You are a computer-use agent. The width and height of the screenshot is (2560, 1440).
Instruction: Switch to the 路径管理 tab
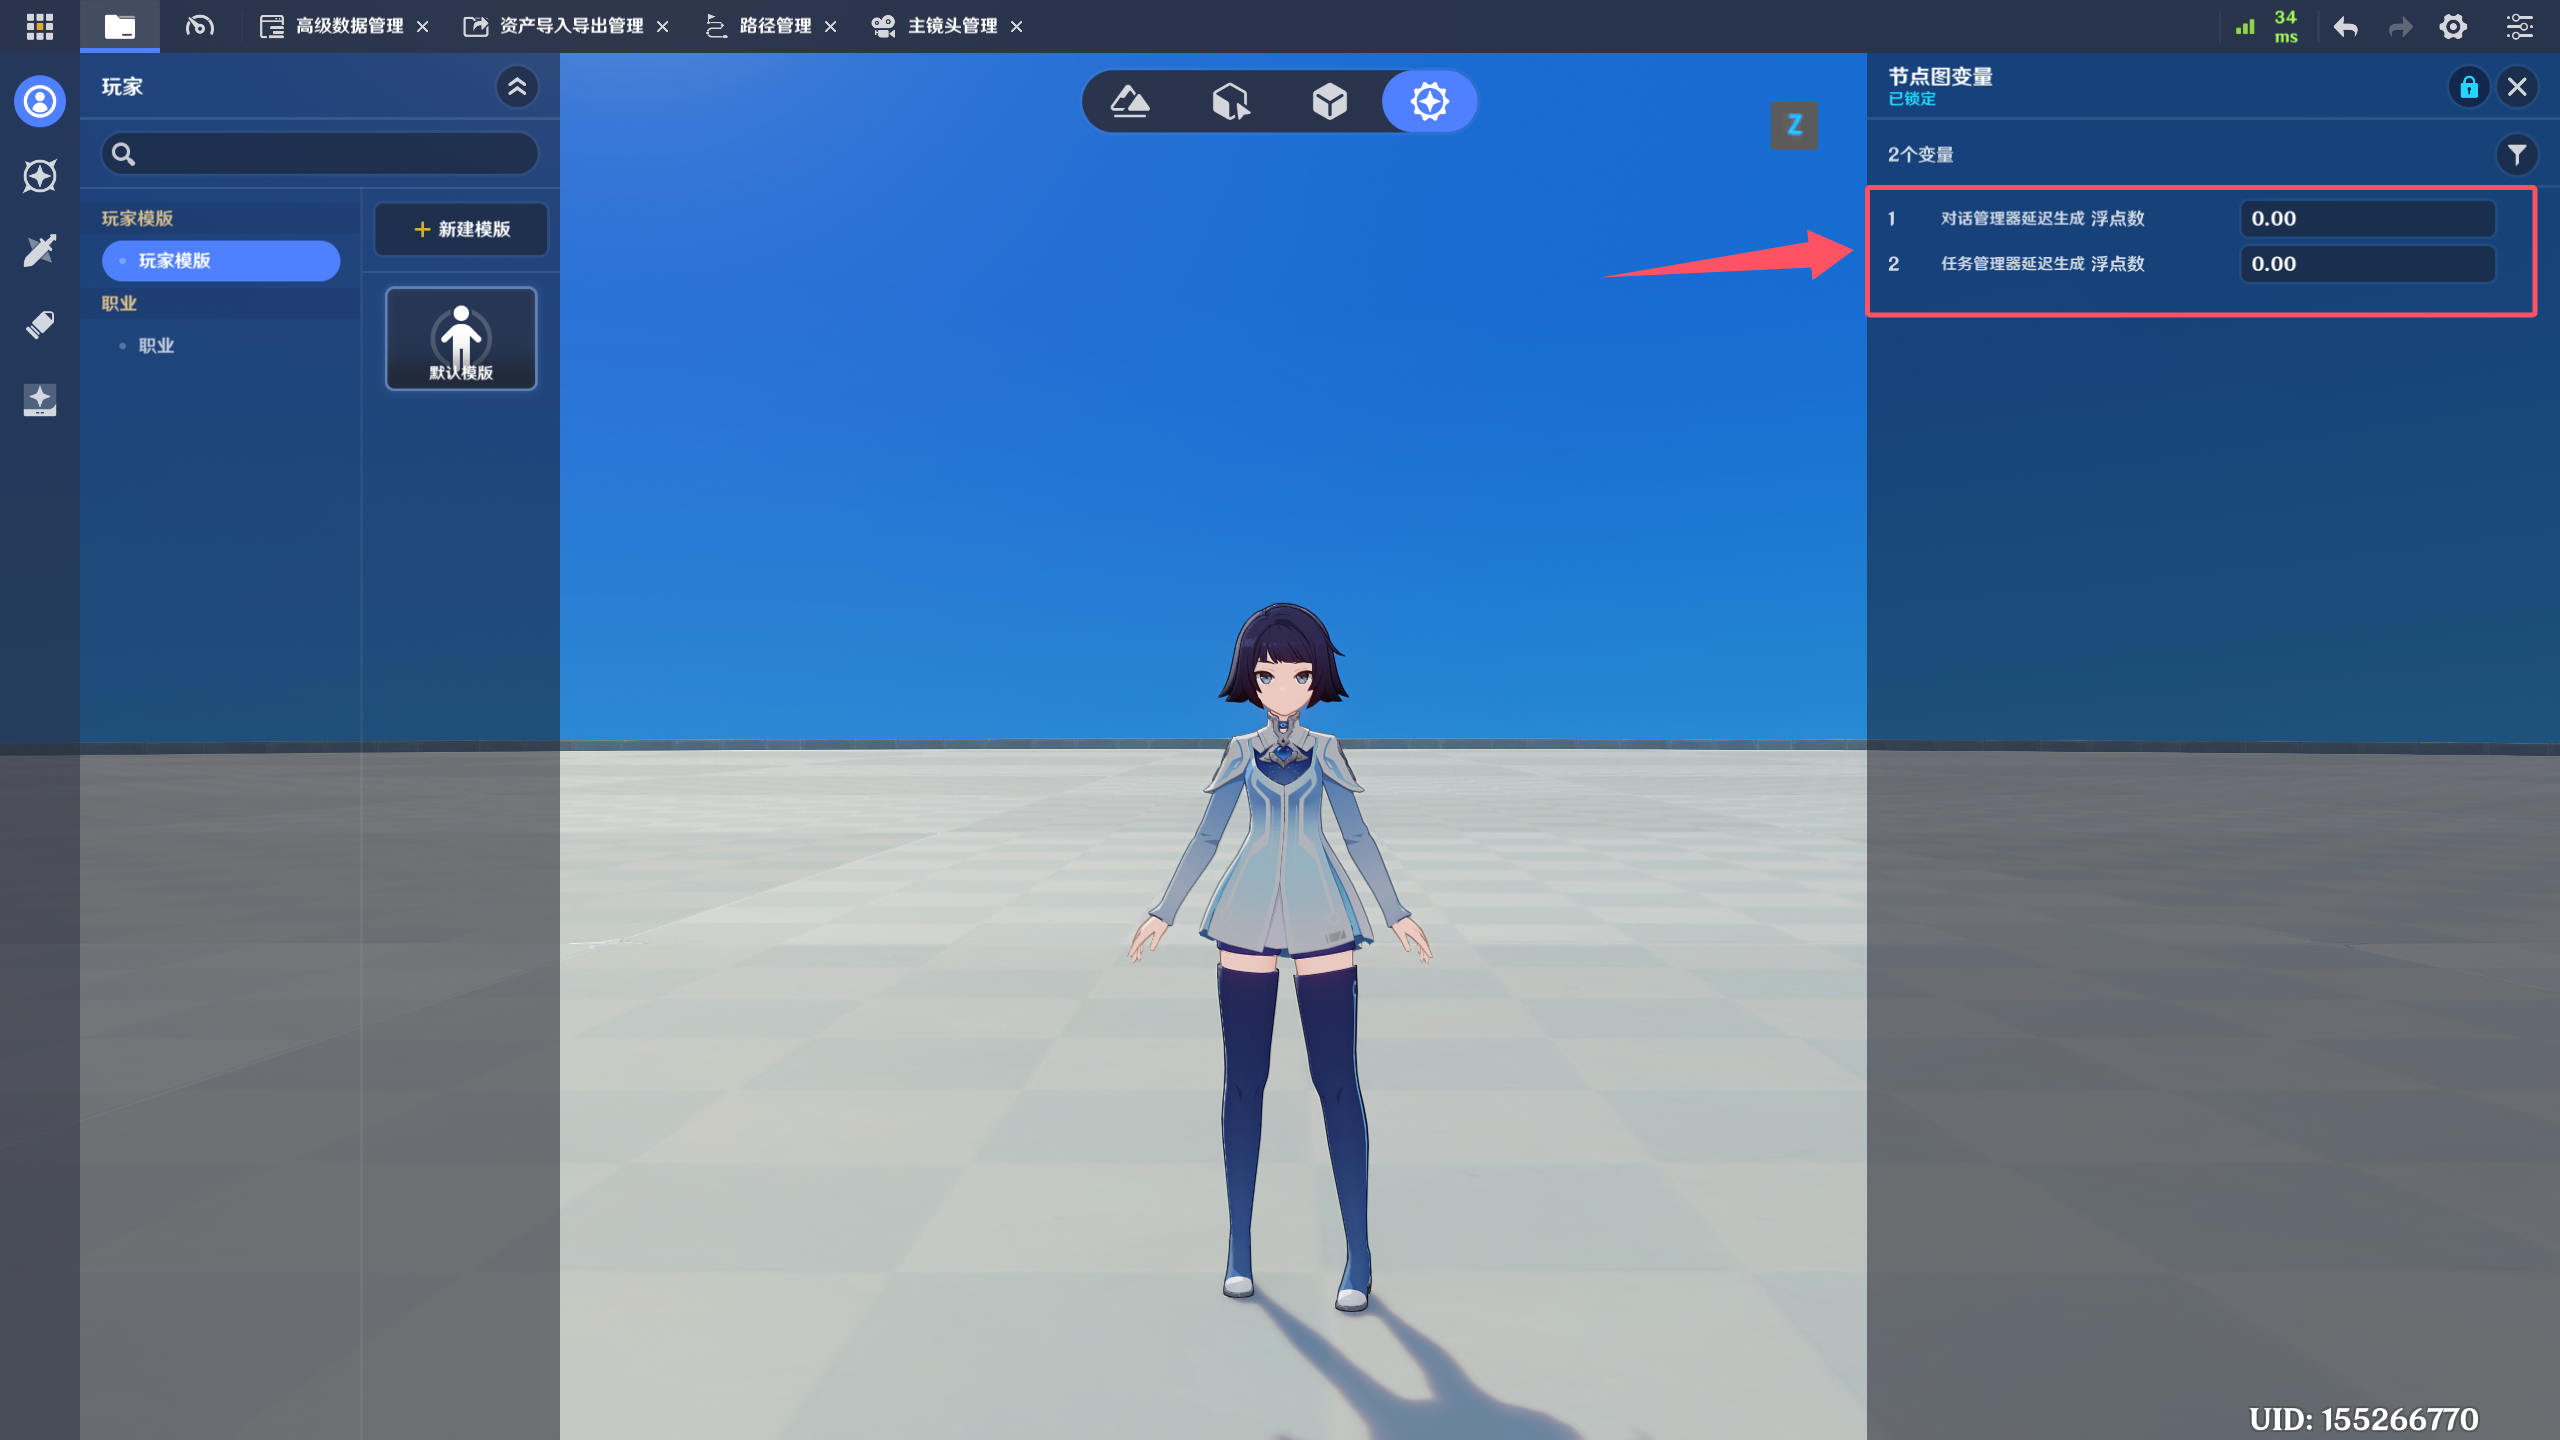pos(774,27)
